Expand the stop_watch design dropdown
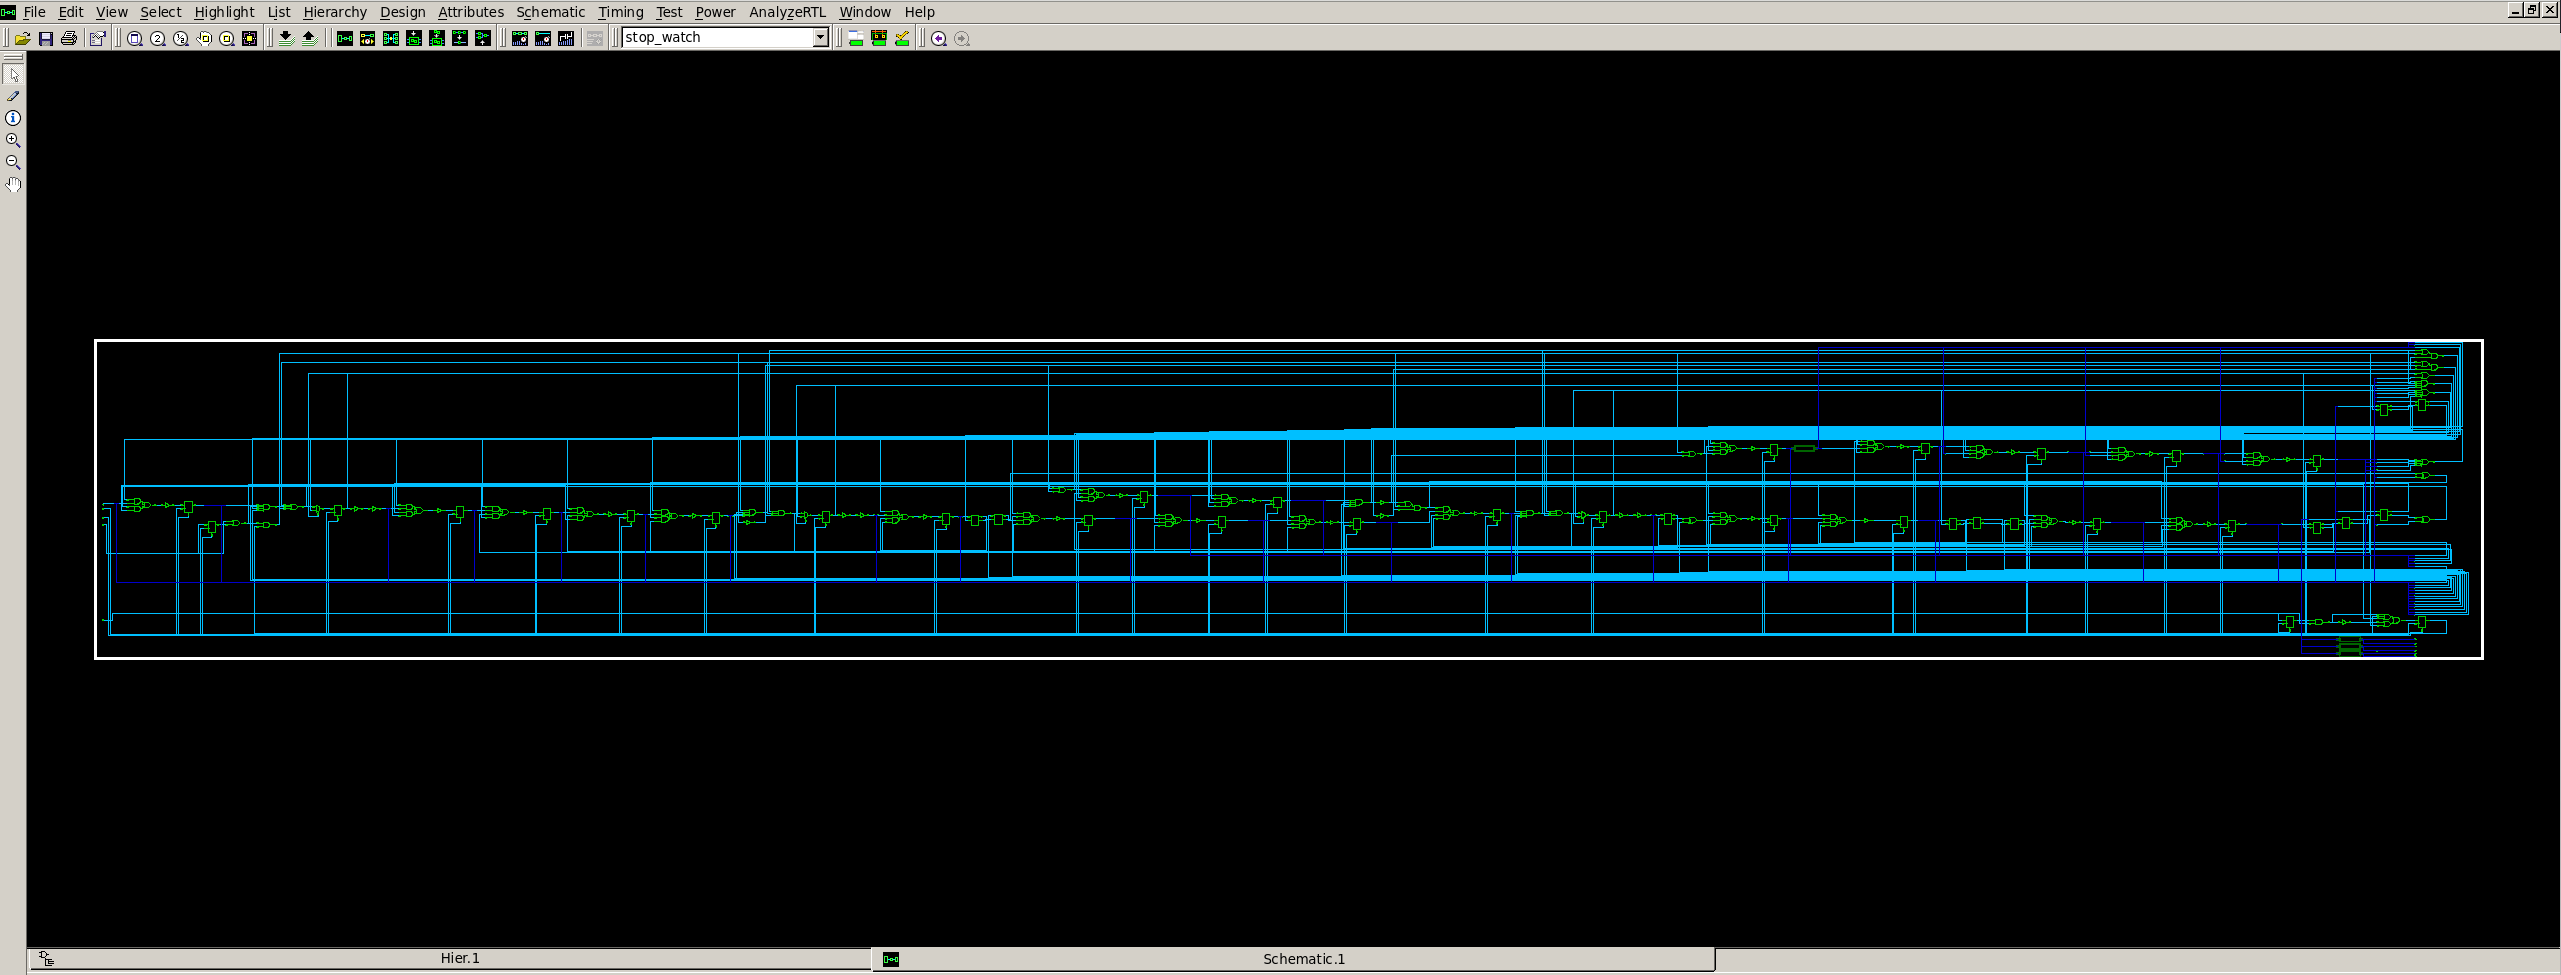Screen dimensions: 2561x975 (820, 38)
